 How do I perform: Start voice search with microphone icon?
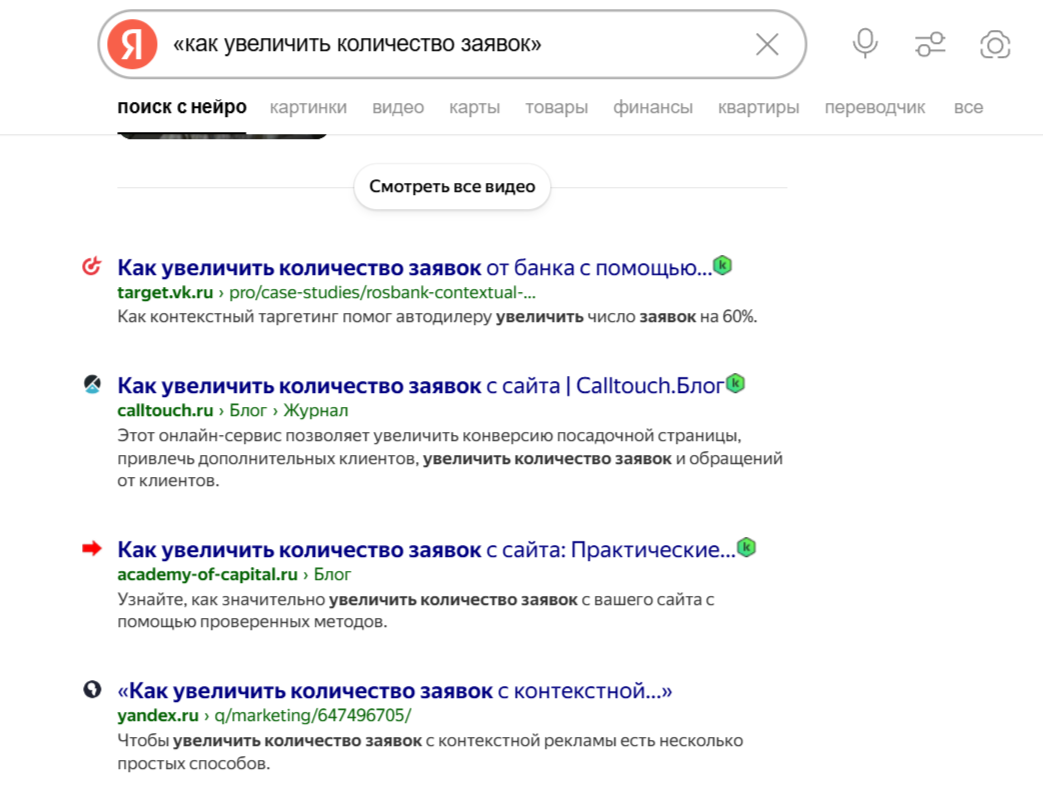click(x=865, y=44)
